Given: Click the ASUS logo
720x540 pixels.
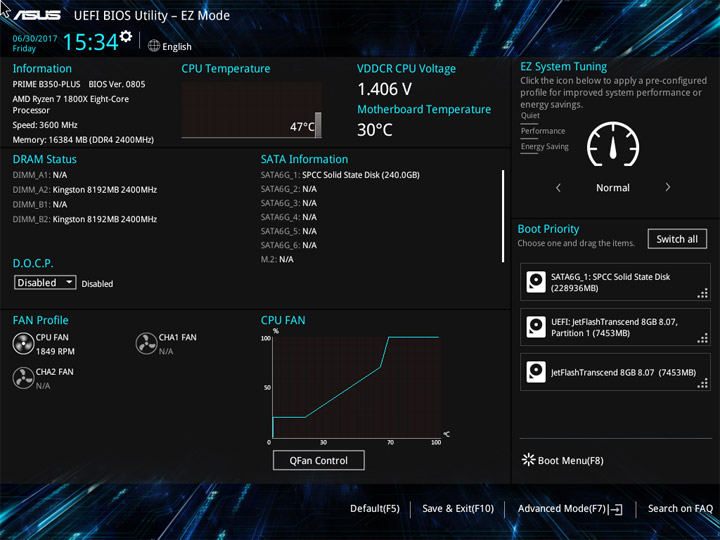Looking at the screenshot, I should [37, 15].
